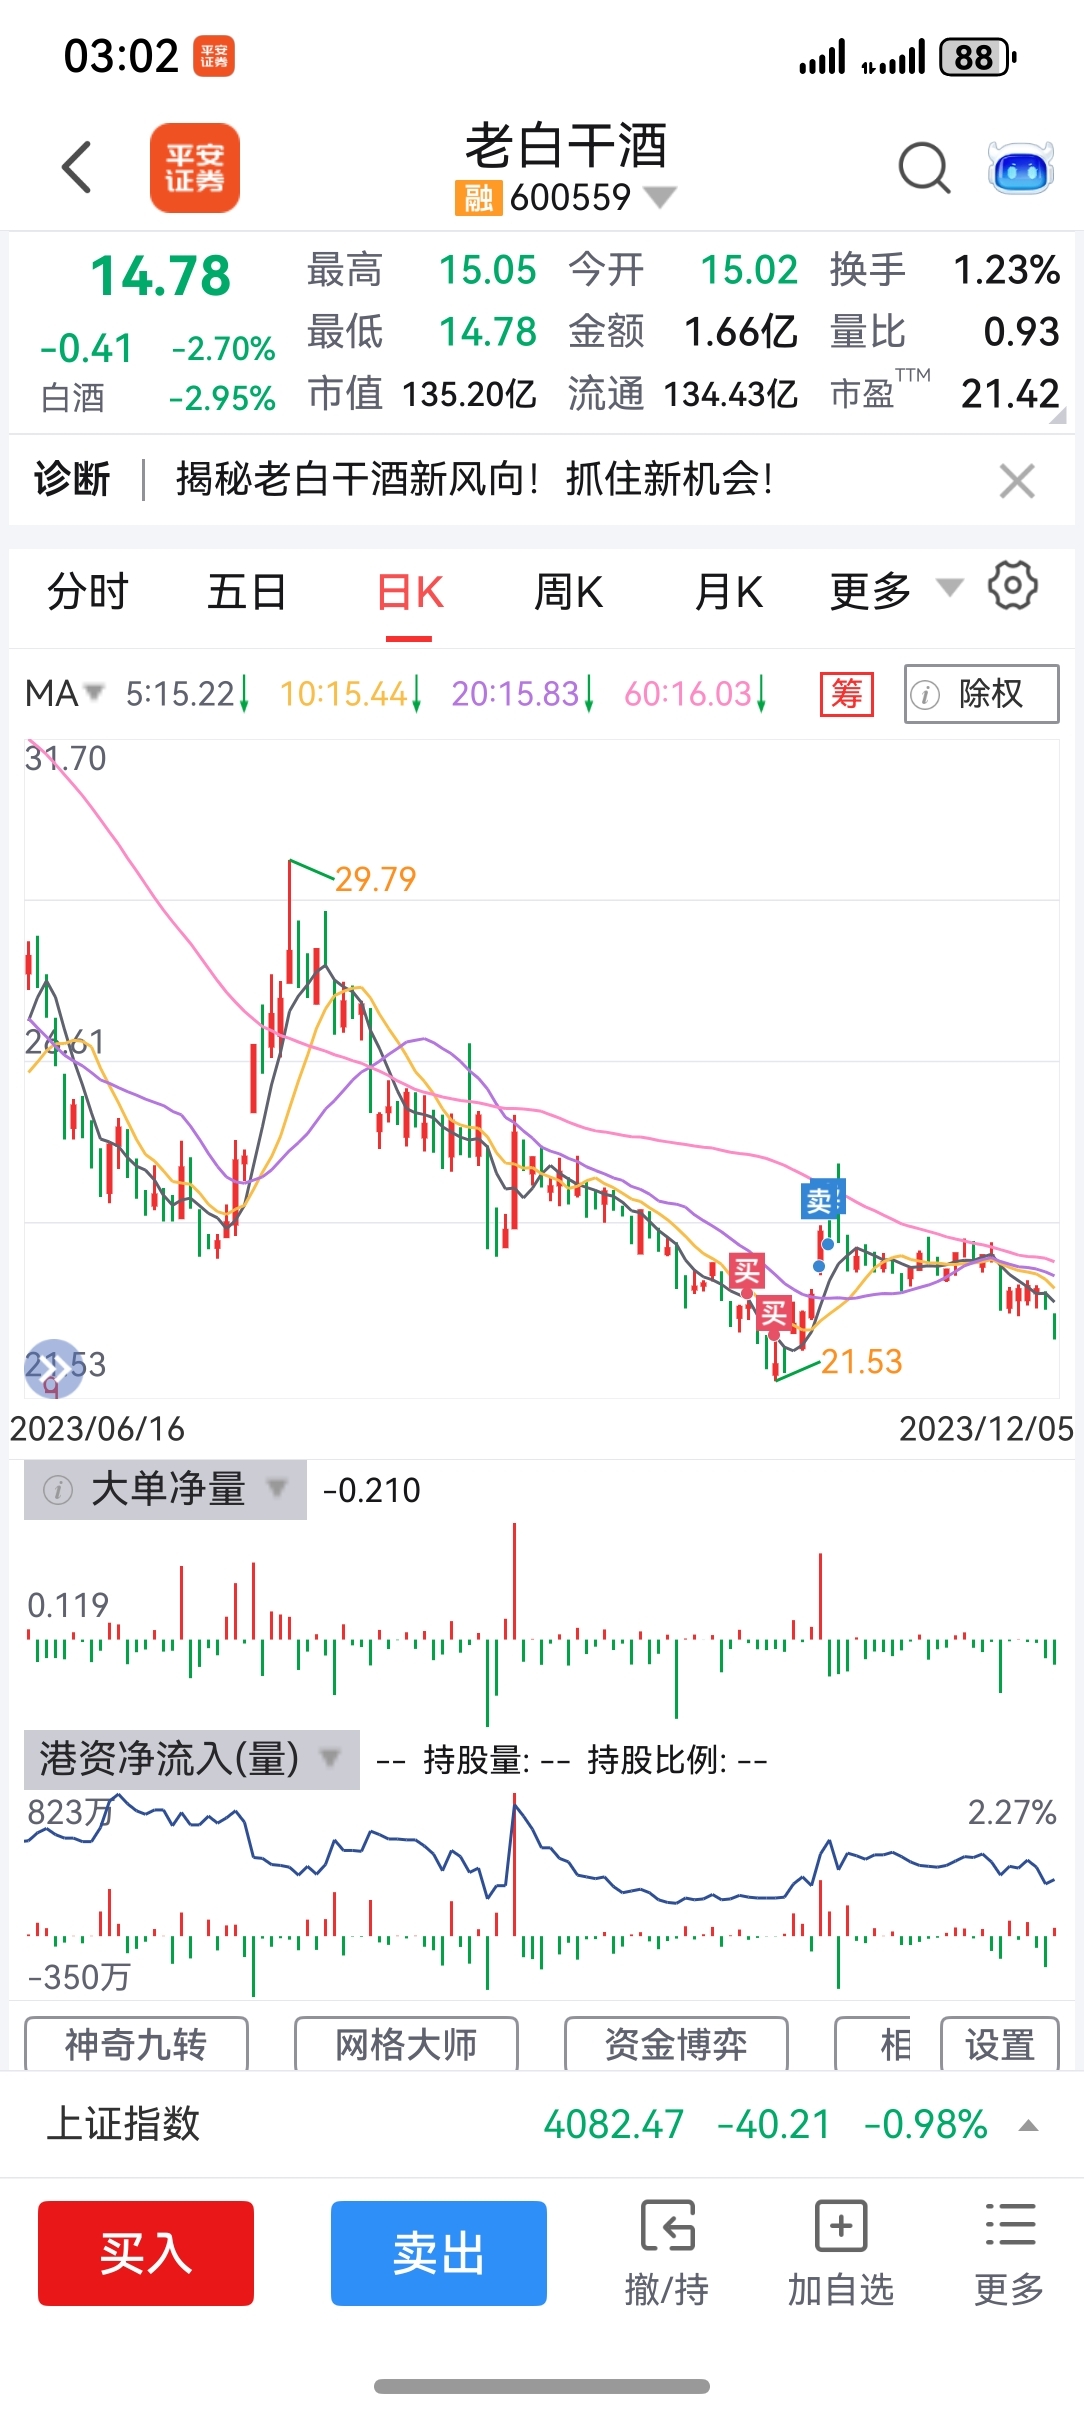Tap the battery indicator showing 88

click(x=978, y=57)
